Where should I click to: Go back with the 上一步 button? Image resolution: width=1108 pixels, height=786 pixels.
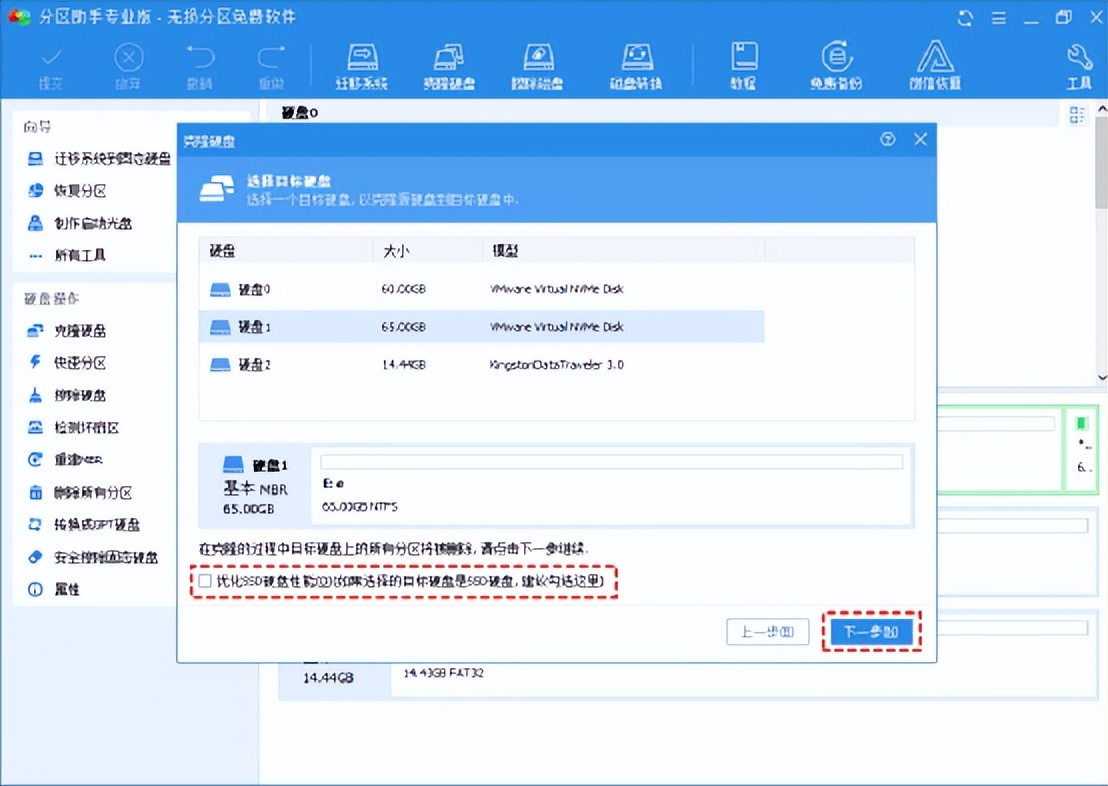[x=767, y=631]
